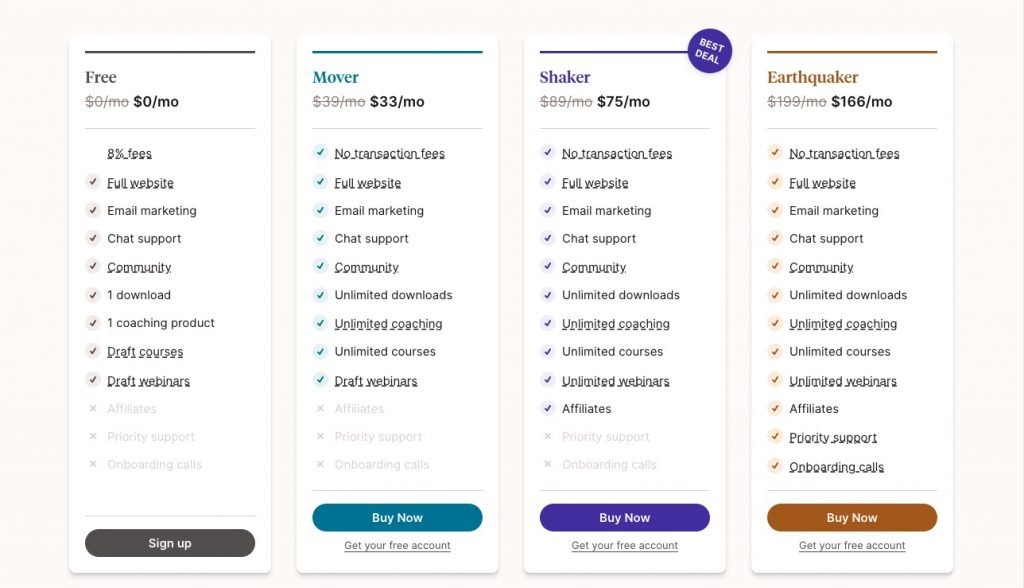This screenshot has width=1024, height=588.
Task: Click Buy Now for the Earthquaker plan
Action: 851,518
